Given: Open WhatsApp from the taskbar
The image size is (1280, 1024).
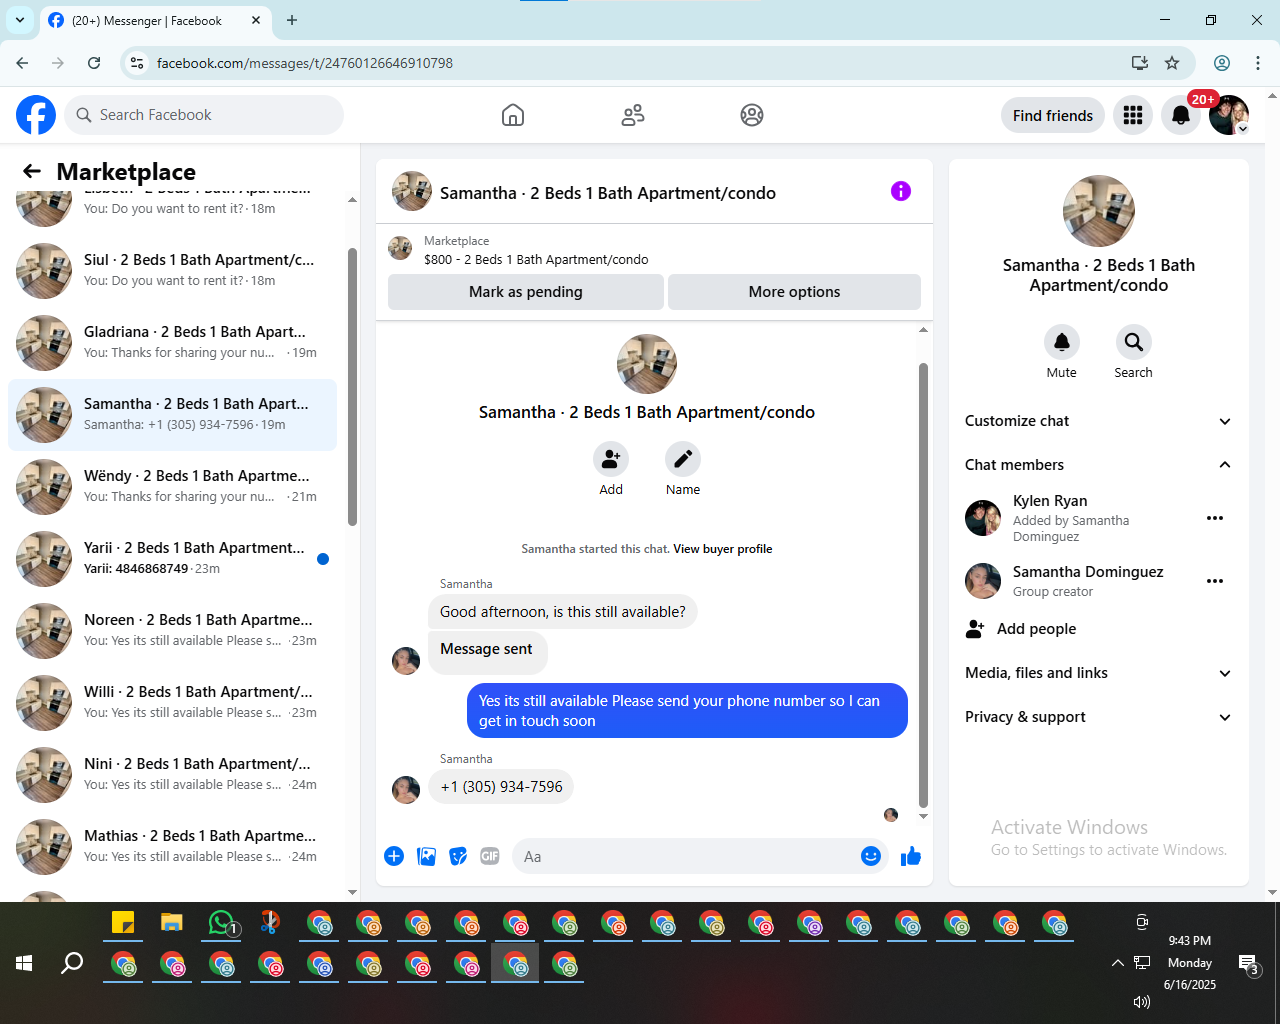Looking at the screenshot, I should tap(222, 922).
